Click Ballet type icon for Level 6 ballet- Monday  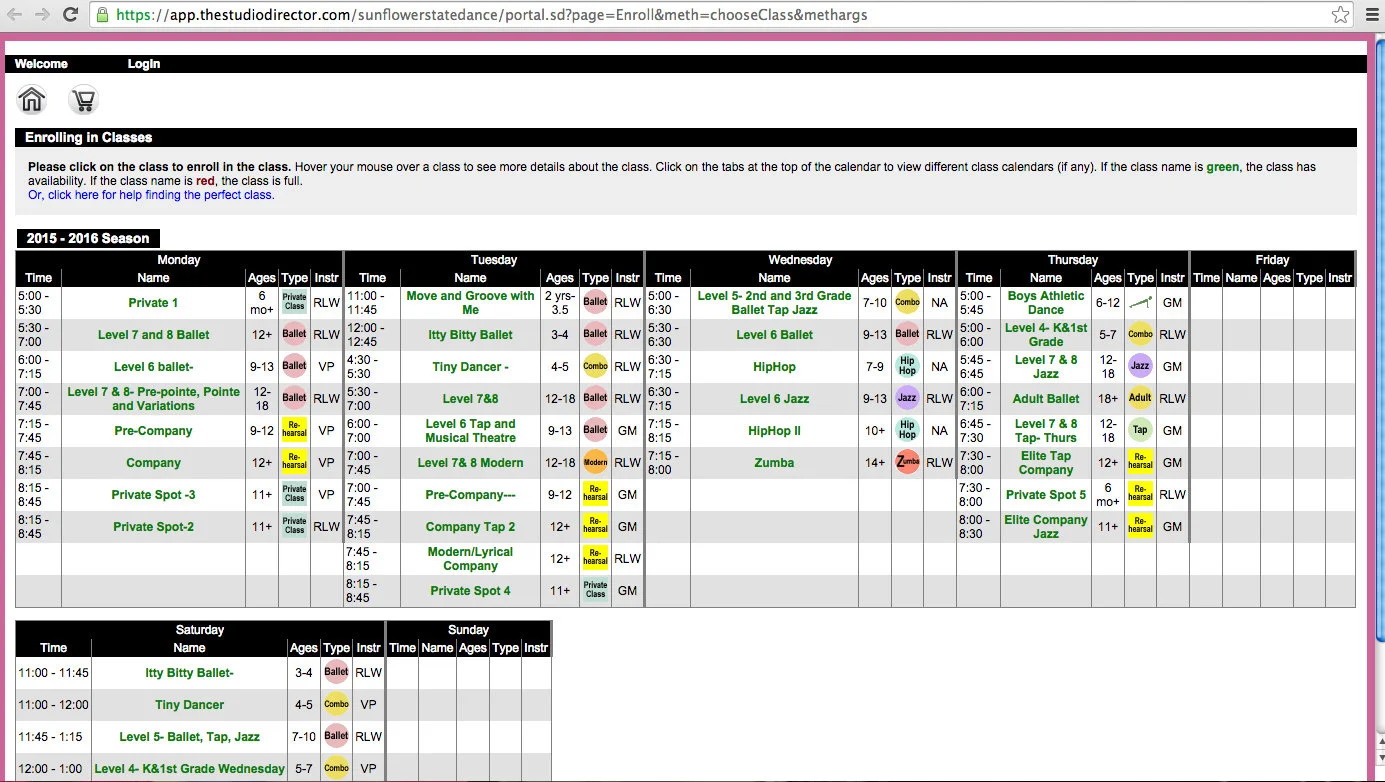point(294,366)
